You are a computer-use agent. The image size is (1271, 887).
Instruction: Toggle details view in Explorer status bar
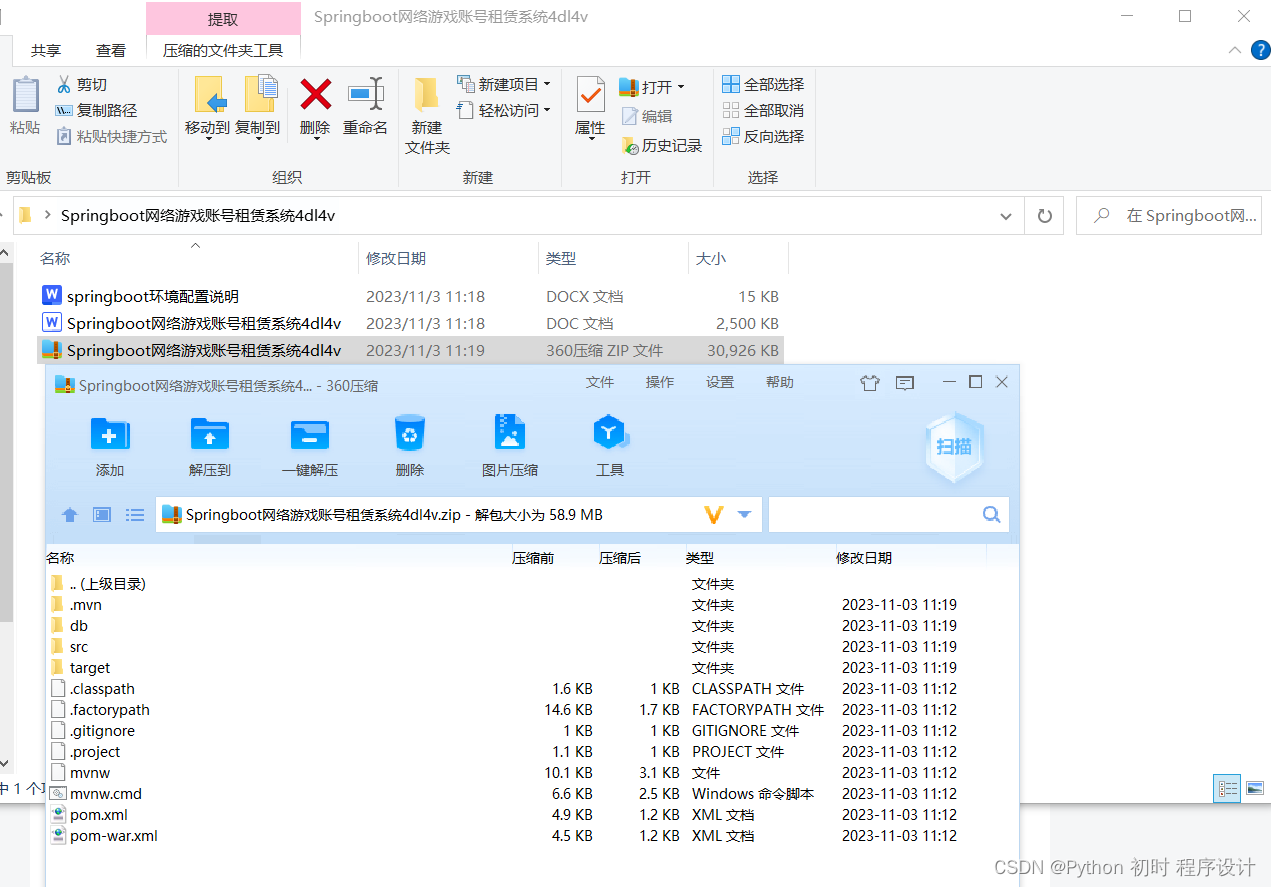(1226, 789)
